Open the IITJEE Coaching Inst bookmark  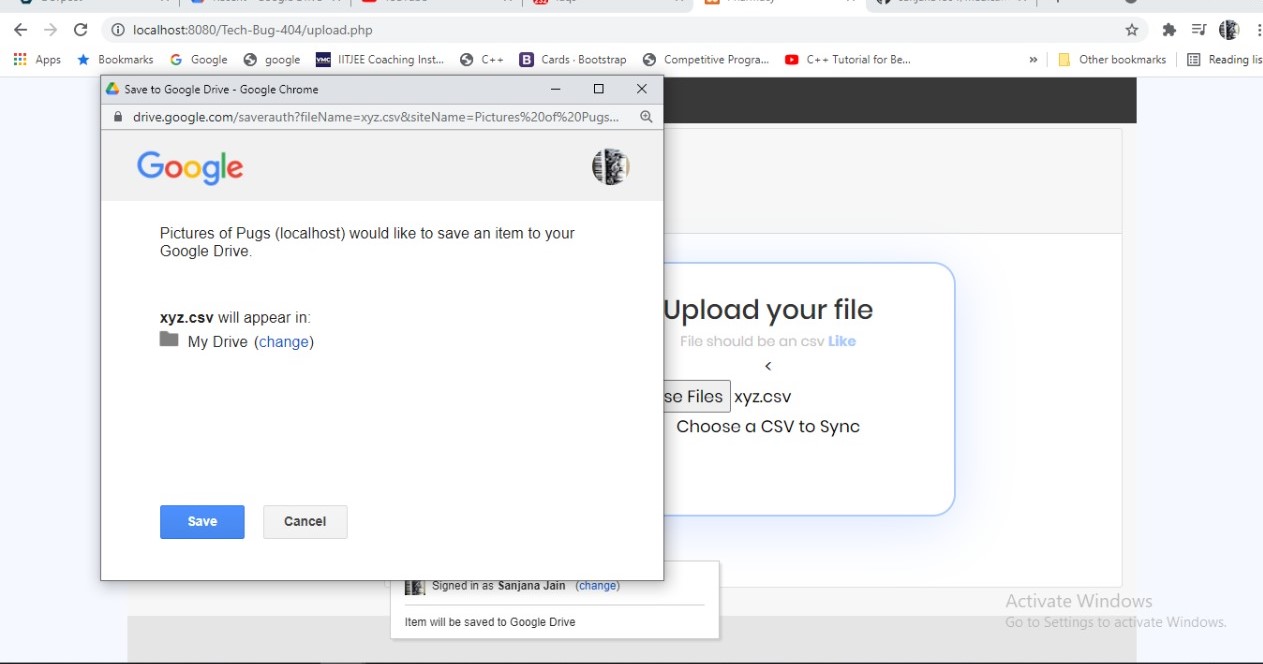pos(380,60)
